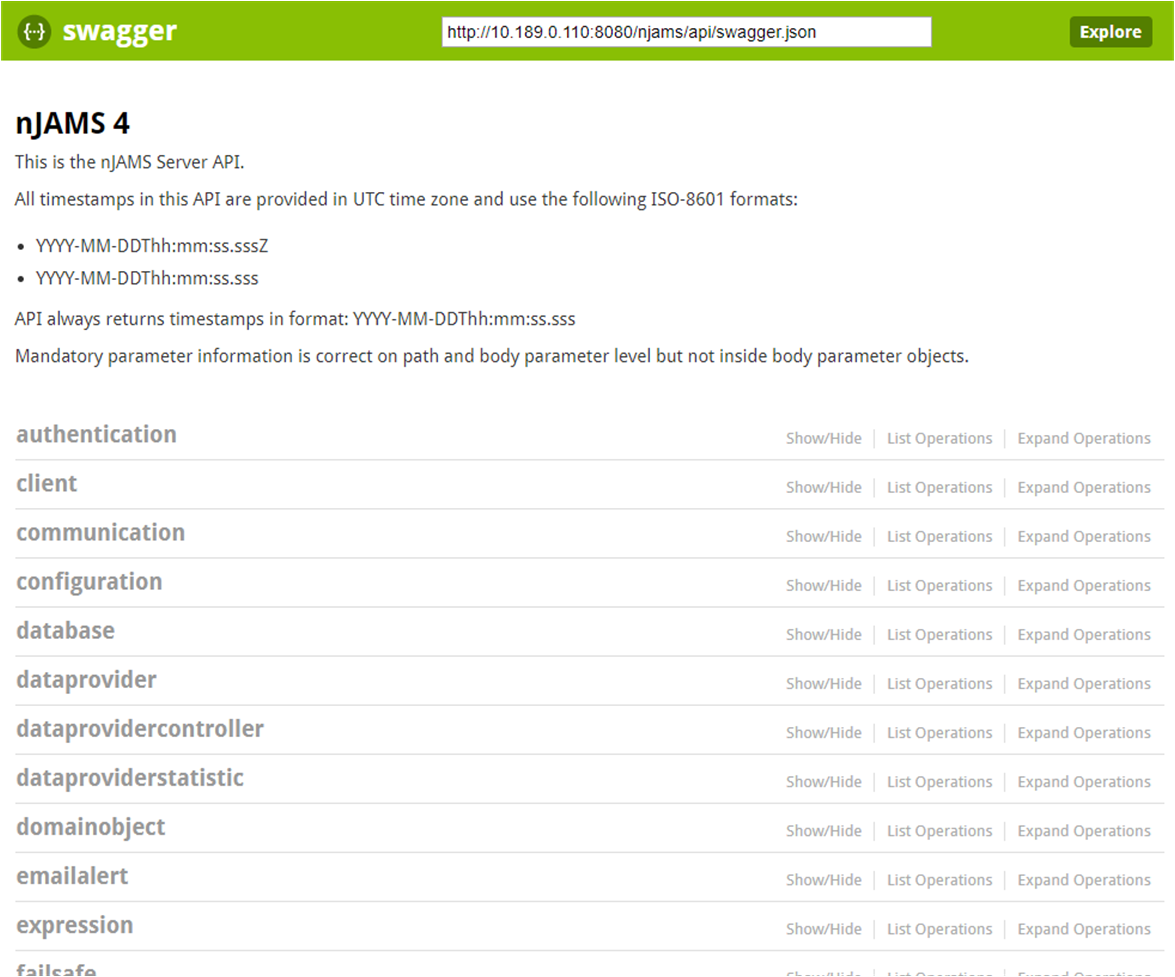Click the swagger brand name text
Viewport: 1175px width, 977px height.
[120, 32]
